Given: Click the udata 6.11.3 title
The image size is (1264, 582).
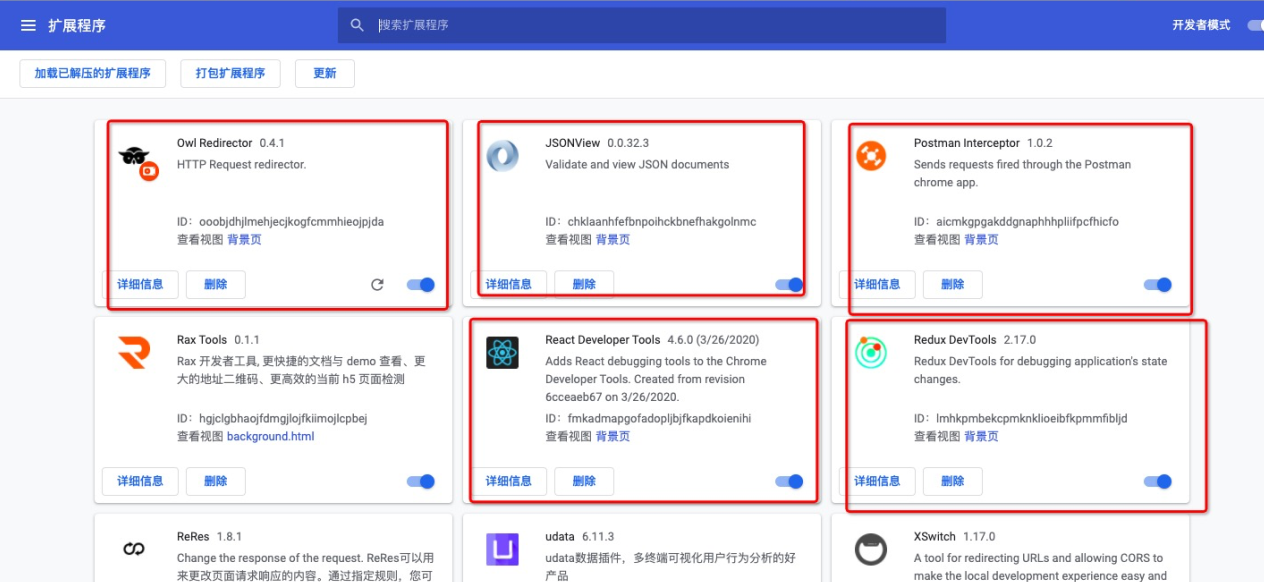Looking at the screenshot, I should 580,537.
